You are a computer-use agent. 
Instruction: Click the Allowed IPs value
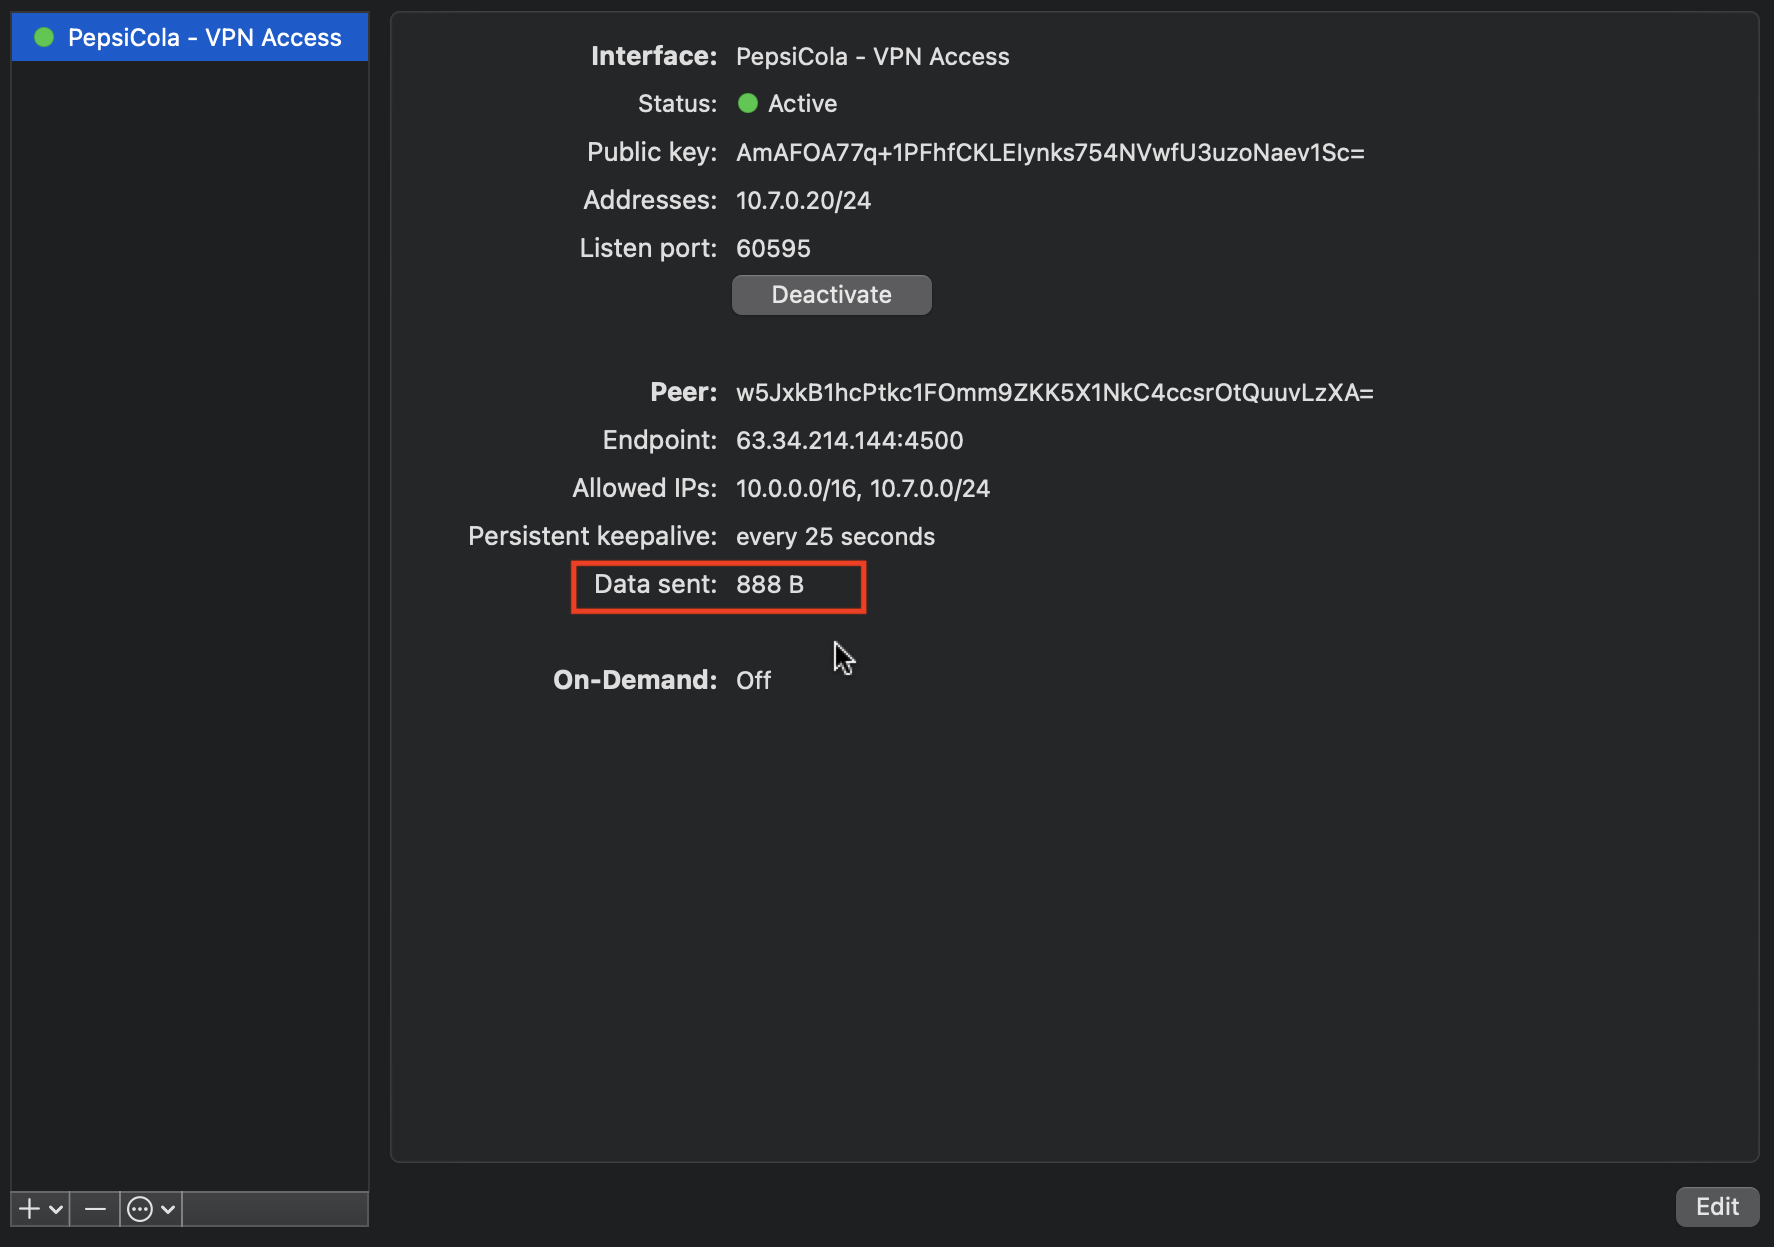click(x=862, y=489)
